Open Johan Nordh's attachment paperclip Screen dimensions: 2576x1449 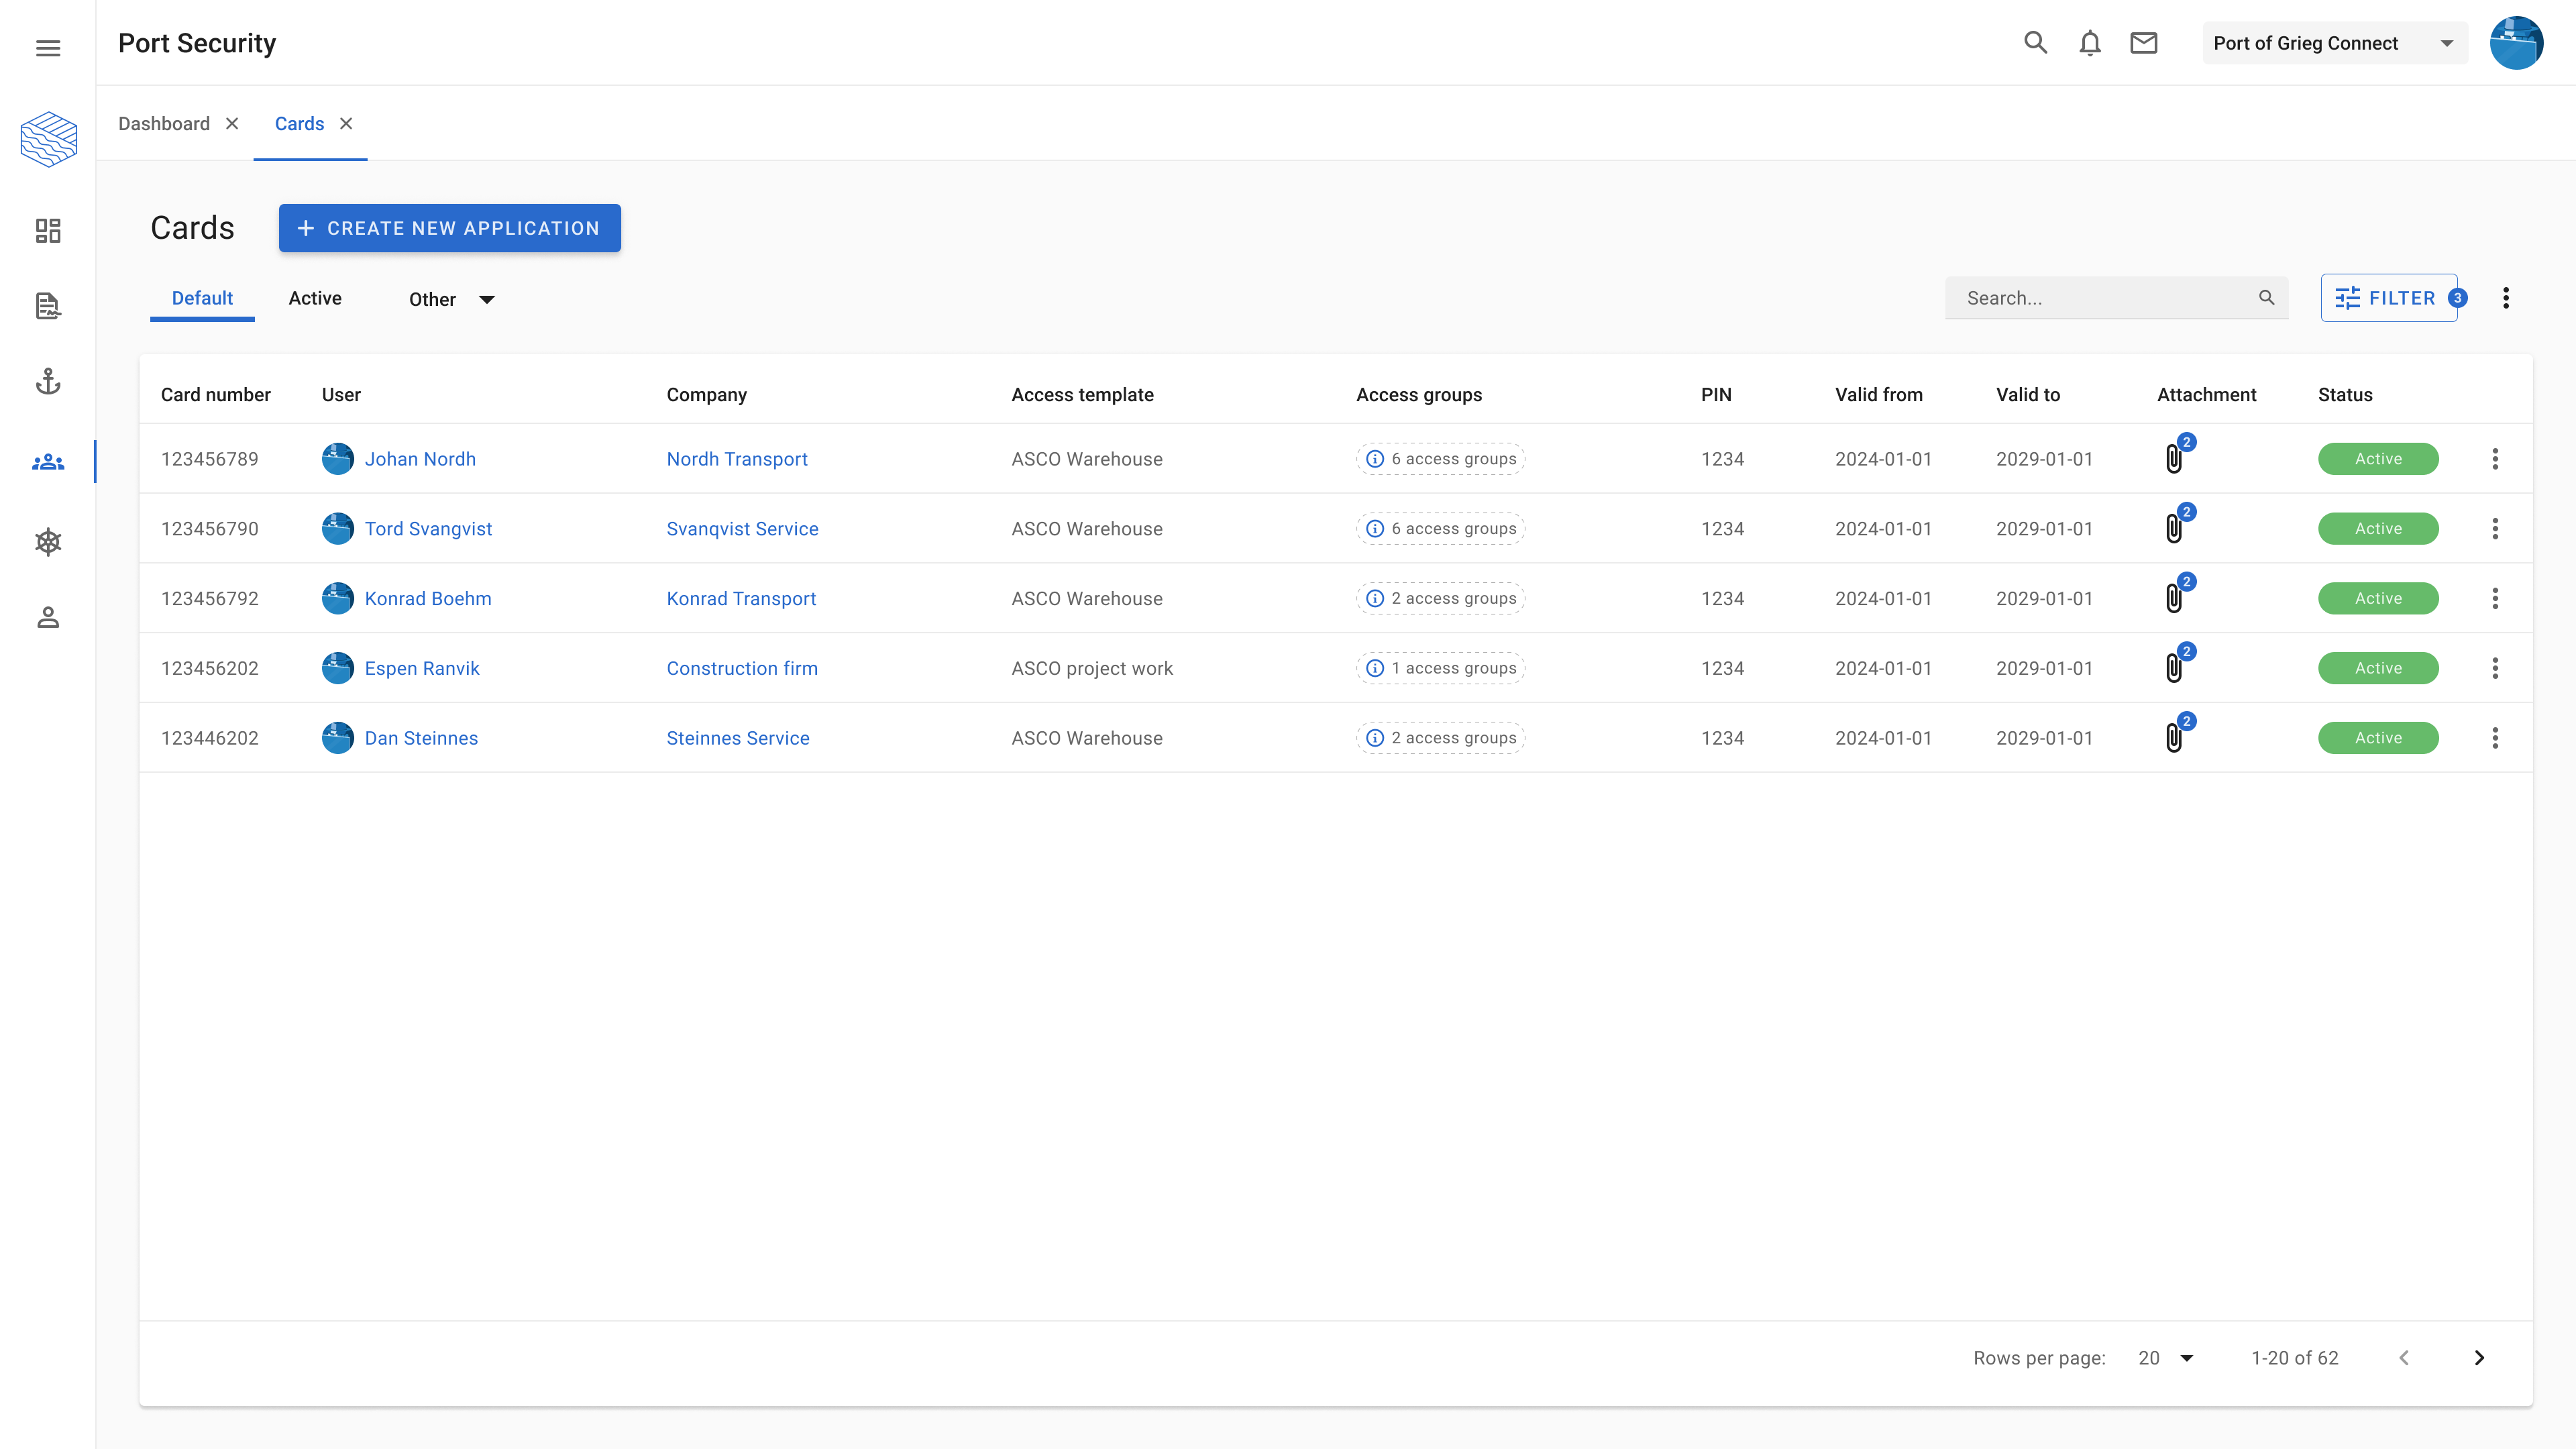pos(2174,459)
